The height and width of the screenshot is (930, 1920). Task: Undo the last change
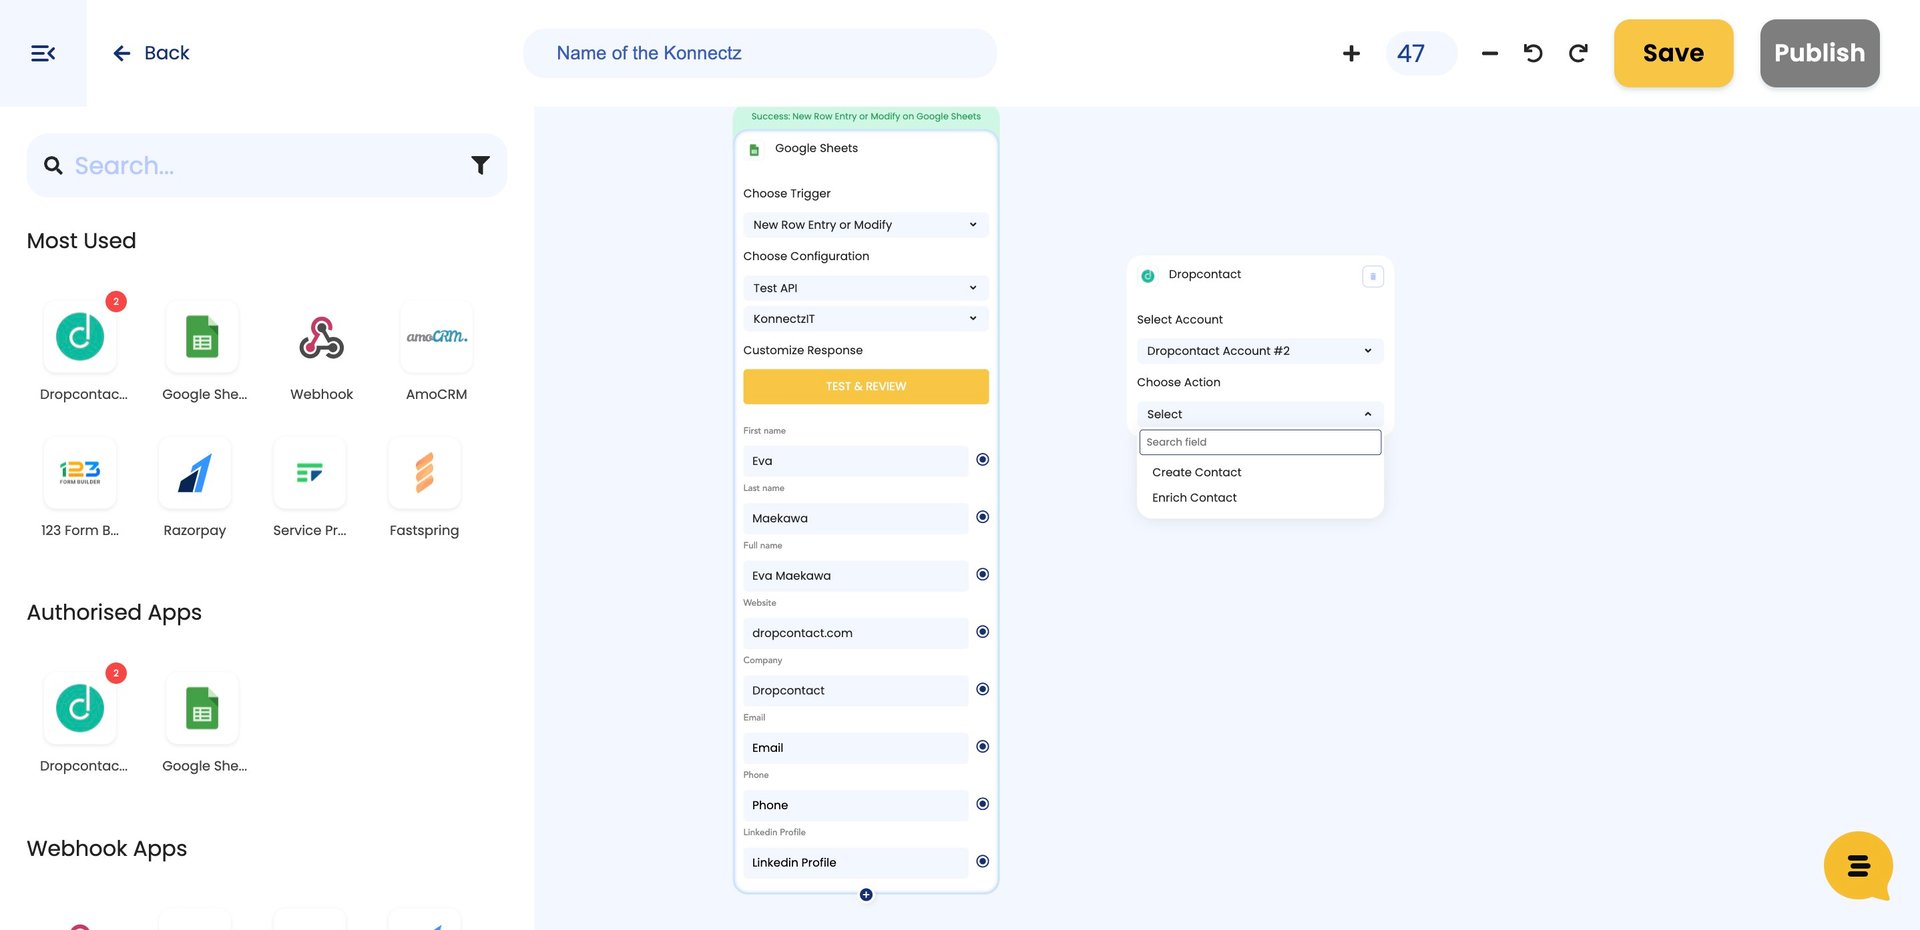click(1533, 53)
